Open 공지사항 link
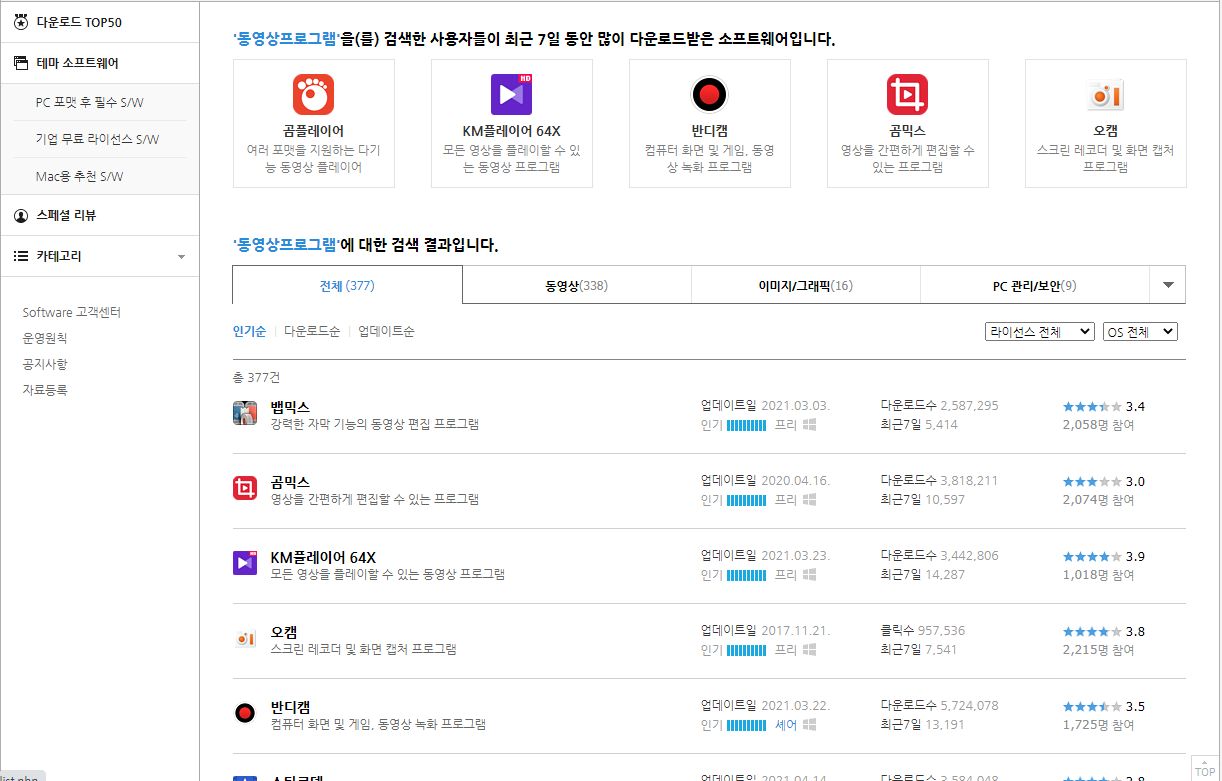This screenshot has height=781, width=1222. [x=45, y=365]
